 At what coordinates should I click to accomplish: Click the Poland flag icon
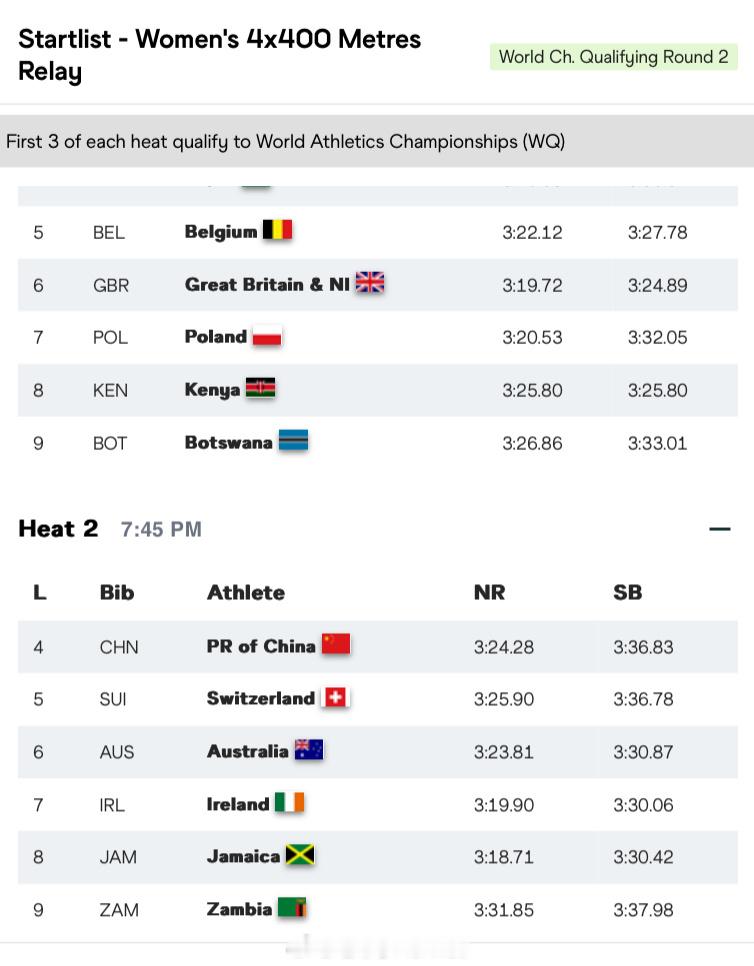click(267, 336)
